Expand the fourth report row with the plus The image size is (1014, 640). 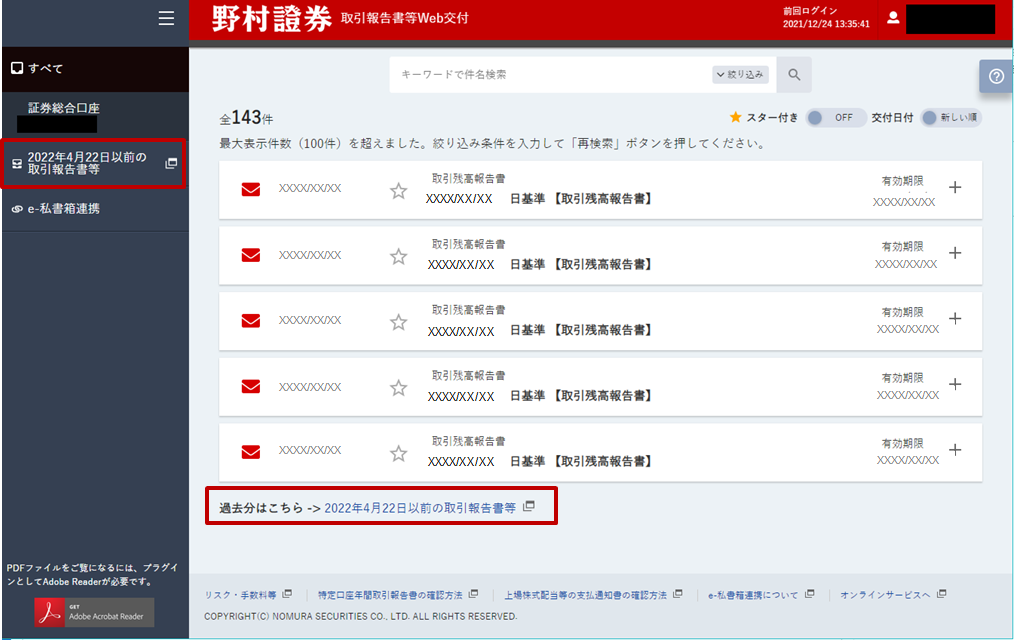(955, 384)
